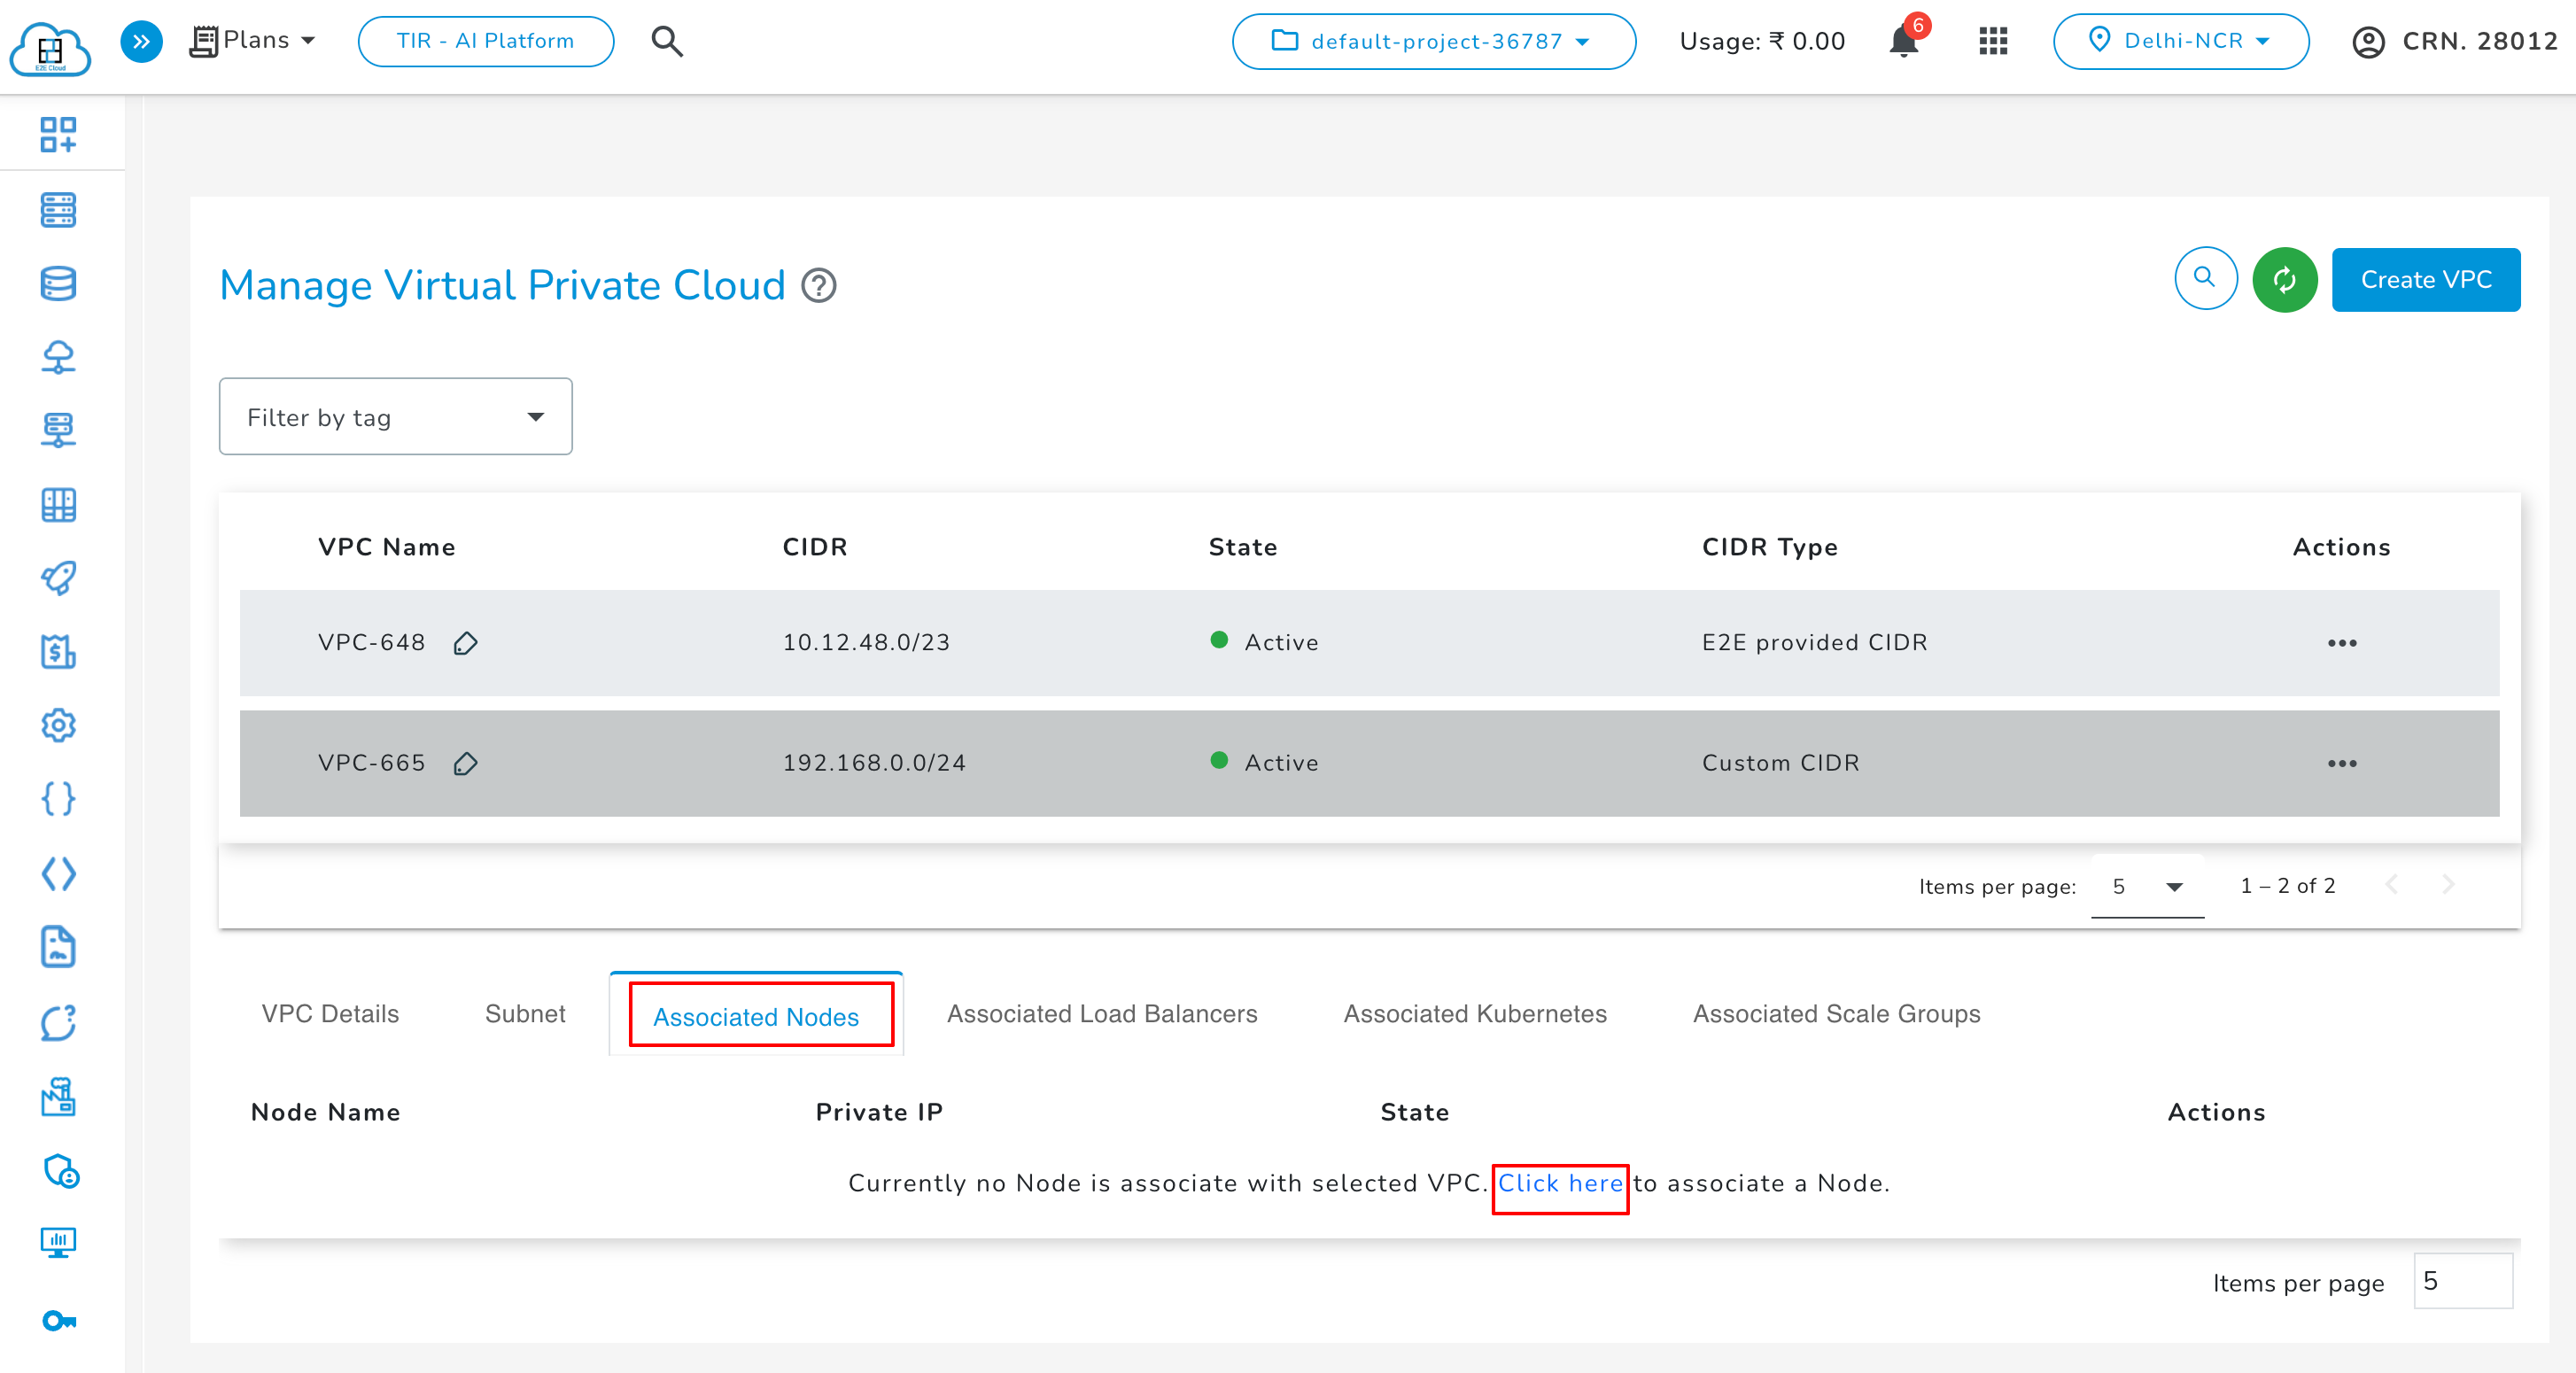Switch to the Subnet tab

tap(525, 1014)
